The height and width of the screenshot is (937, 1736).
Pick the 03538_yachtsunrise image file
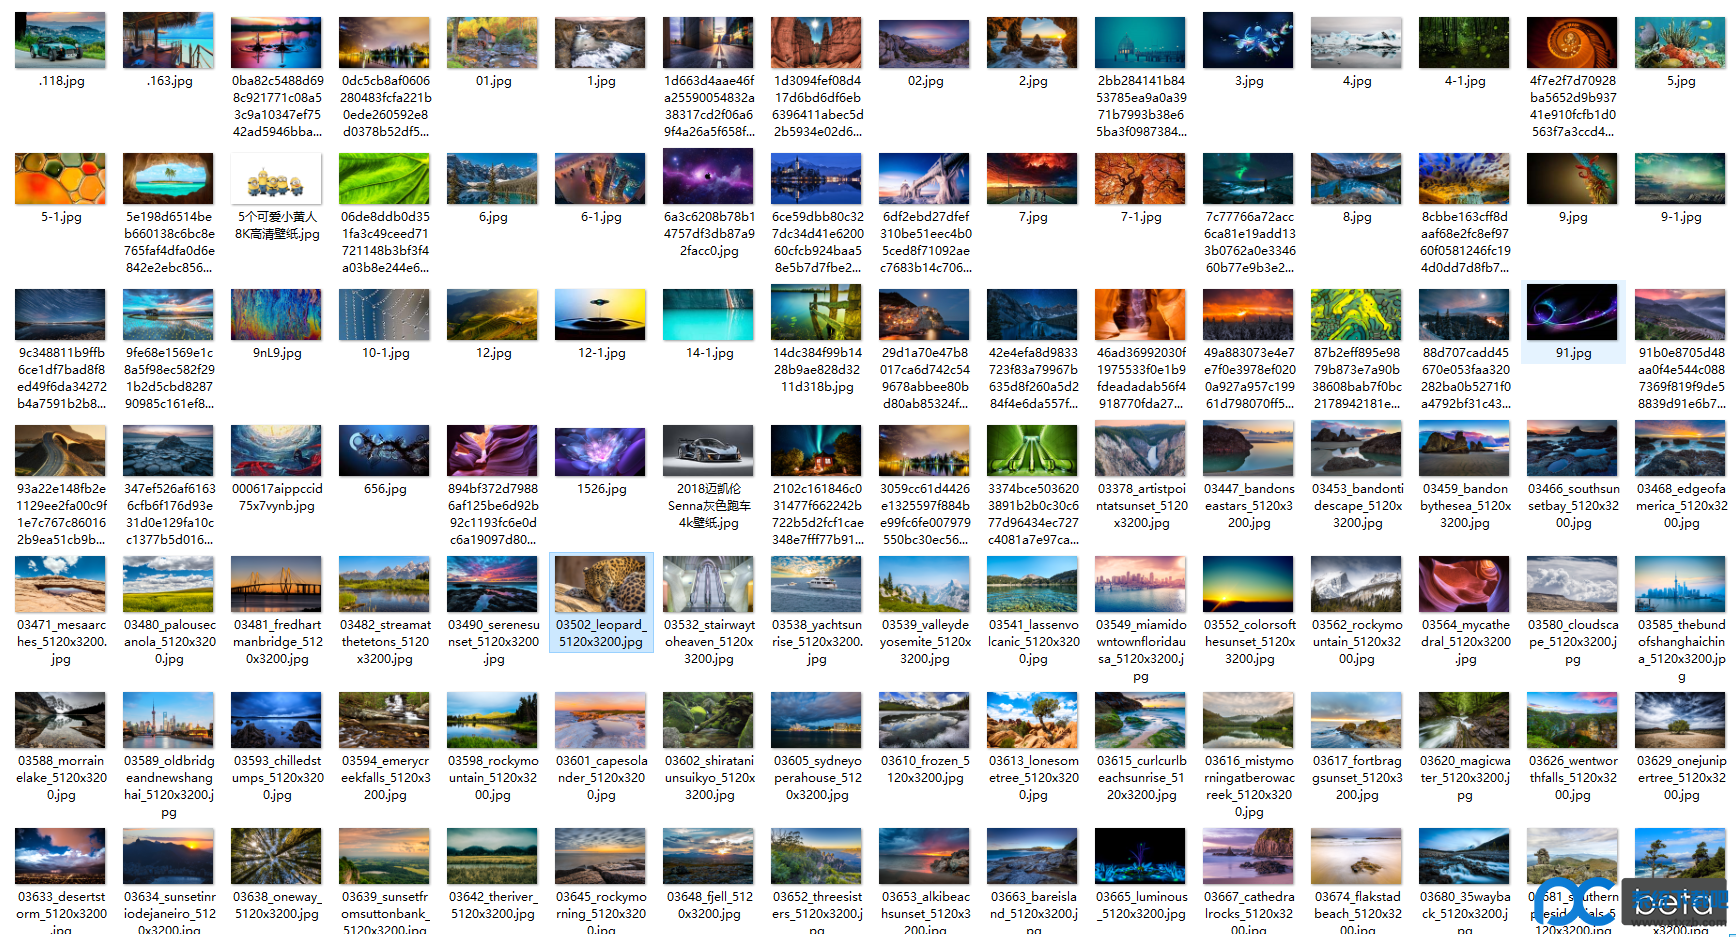click(x=816, y=586)
